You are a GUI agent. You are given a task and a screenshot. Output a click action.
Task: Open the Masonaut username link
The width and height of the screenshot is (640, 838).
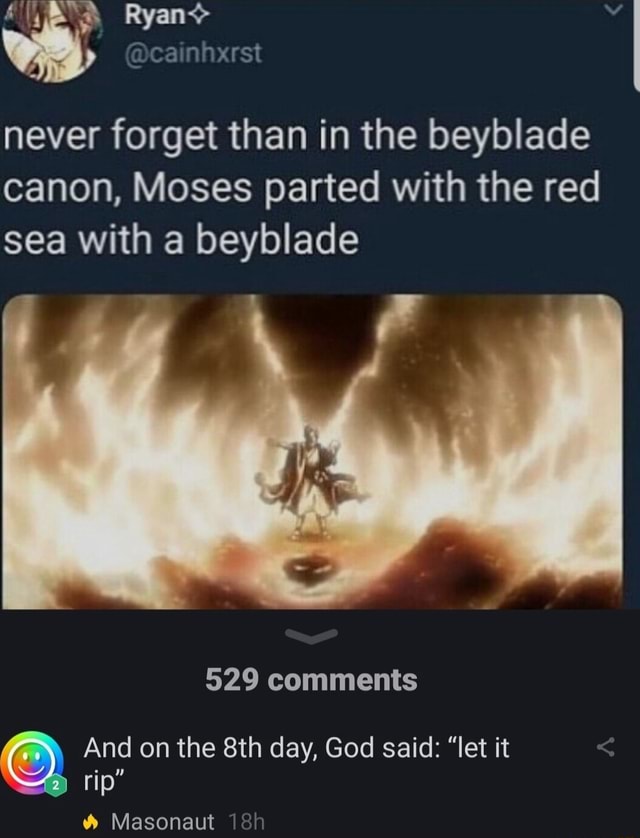tap(162, 822)
